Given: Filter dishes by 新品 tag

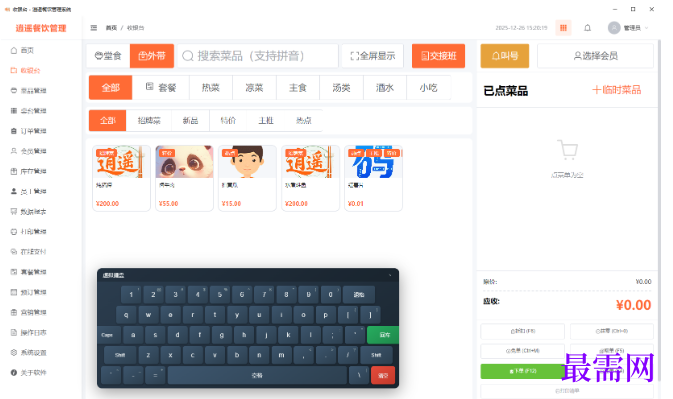Looking at the screenshot, I should click(x=190, y=121).
